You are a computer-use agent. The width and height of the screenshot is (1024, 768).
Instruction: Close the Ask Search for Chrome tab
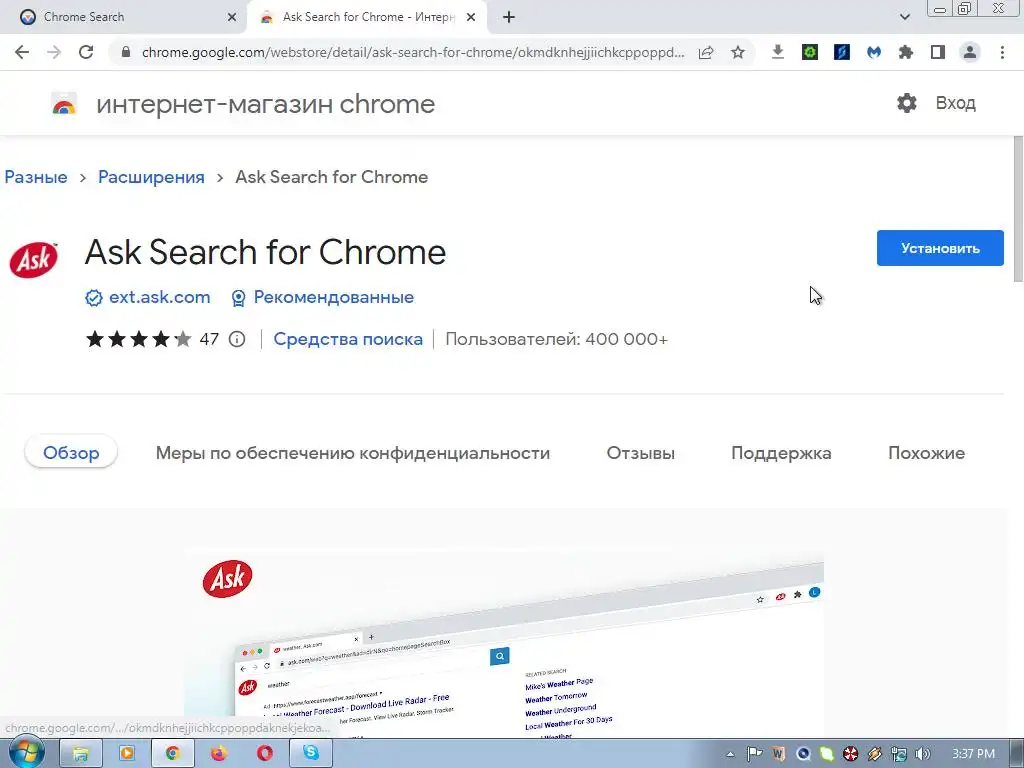[x=471, y=17]
